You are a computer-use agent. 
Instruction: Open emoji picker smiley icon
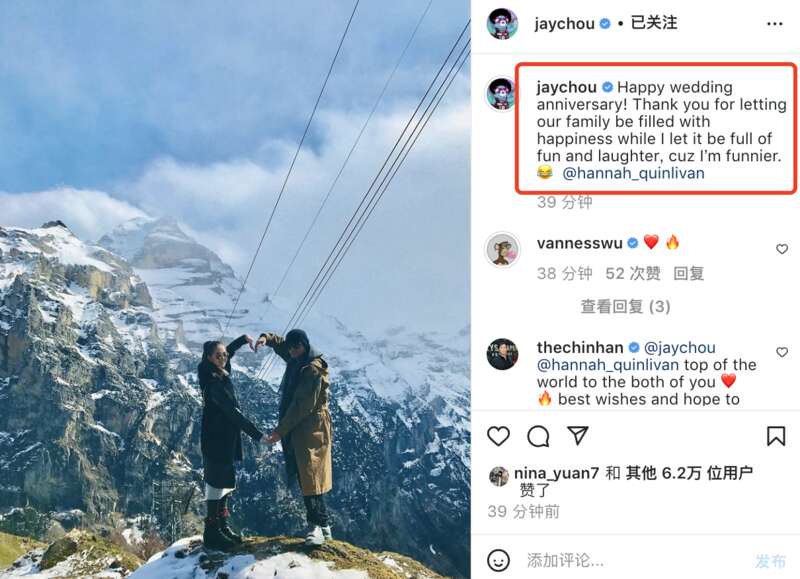(498, 560)
